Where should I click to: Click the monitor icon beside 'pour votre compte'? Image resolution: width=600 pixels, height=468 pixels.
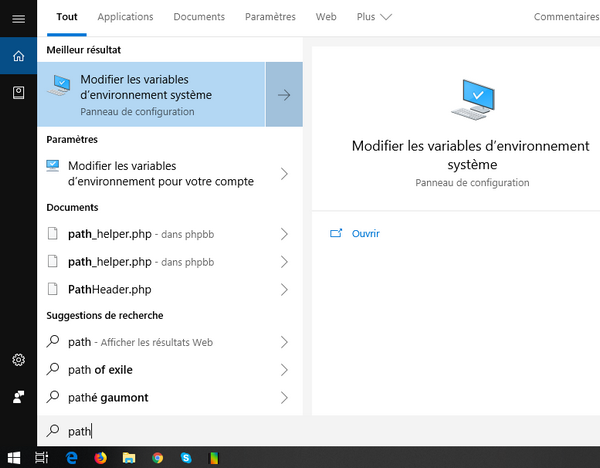pyautogui.click(x=52, y=166)
